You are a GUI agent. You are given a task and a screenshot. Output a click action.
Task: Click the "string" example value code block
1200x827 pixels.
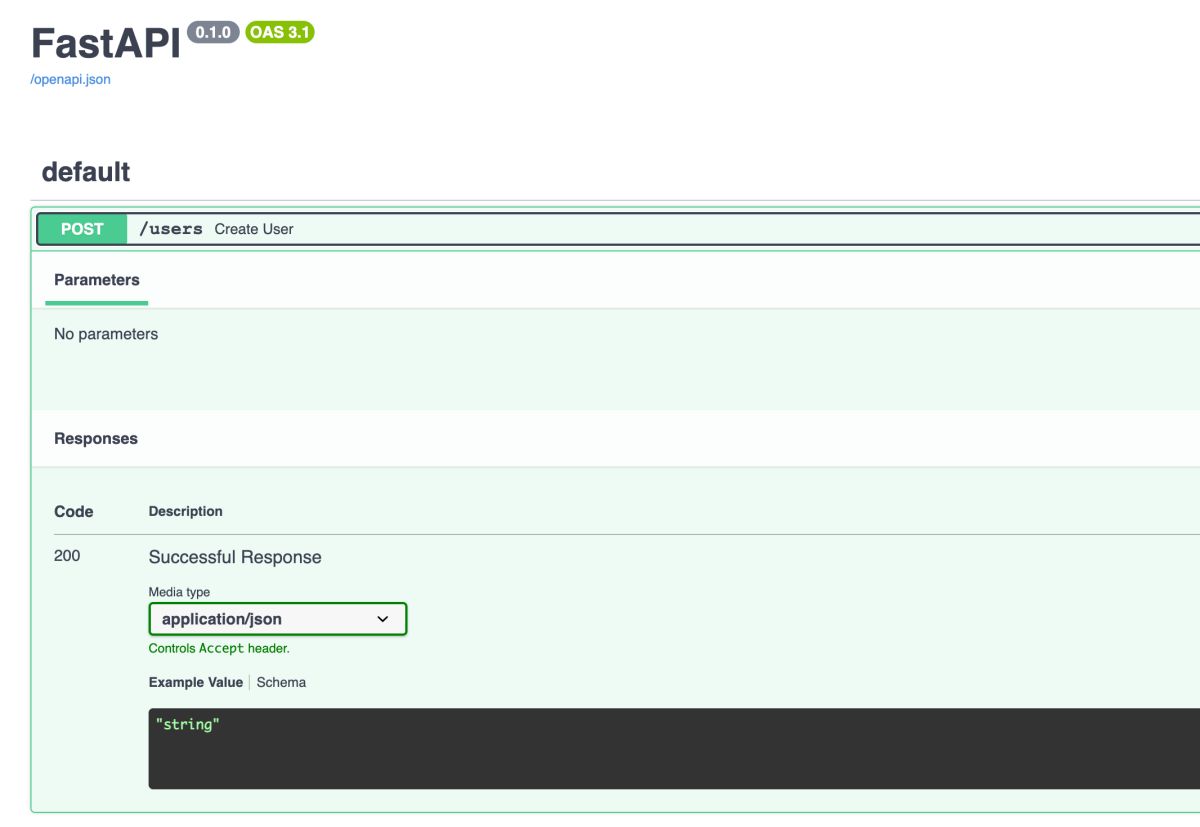(x=674, y=749)
